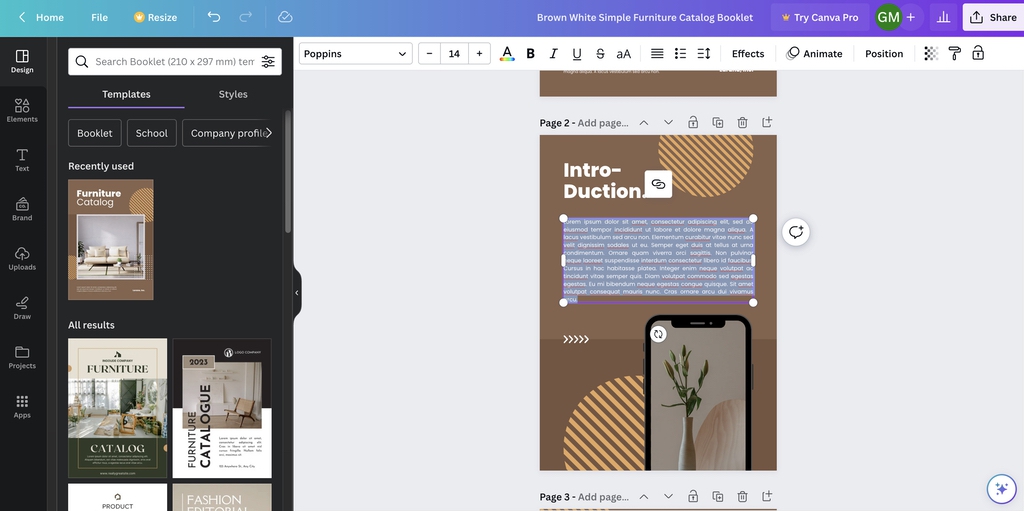Undo the last action
Image resolution: width=1024 pixels, height=511 pixels.
click(x=214, y=17)
